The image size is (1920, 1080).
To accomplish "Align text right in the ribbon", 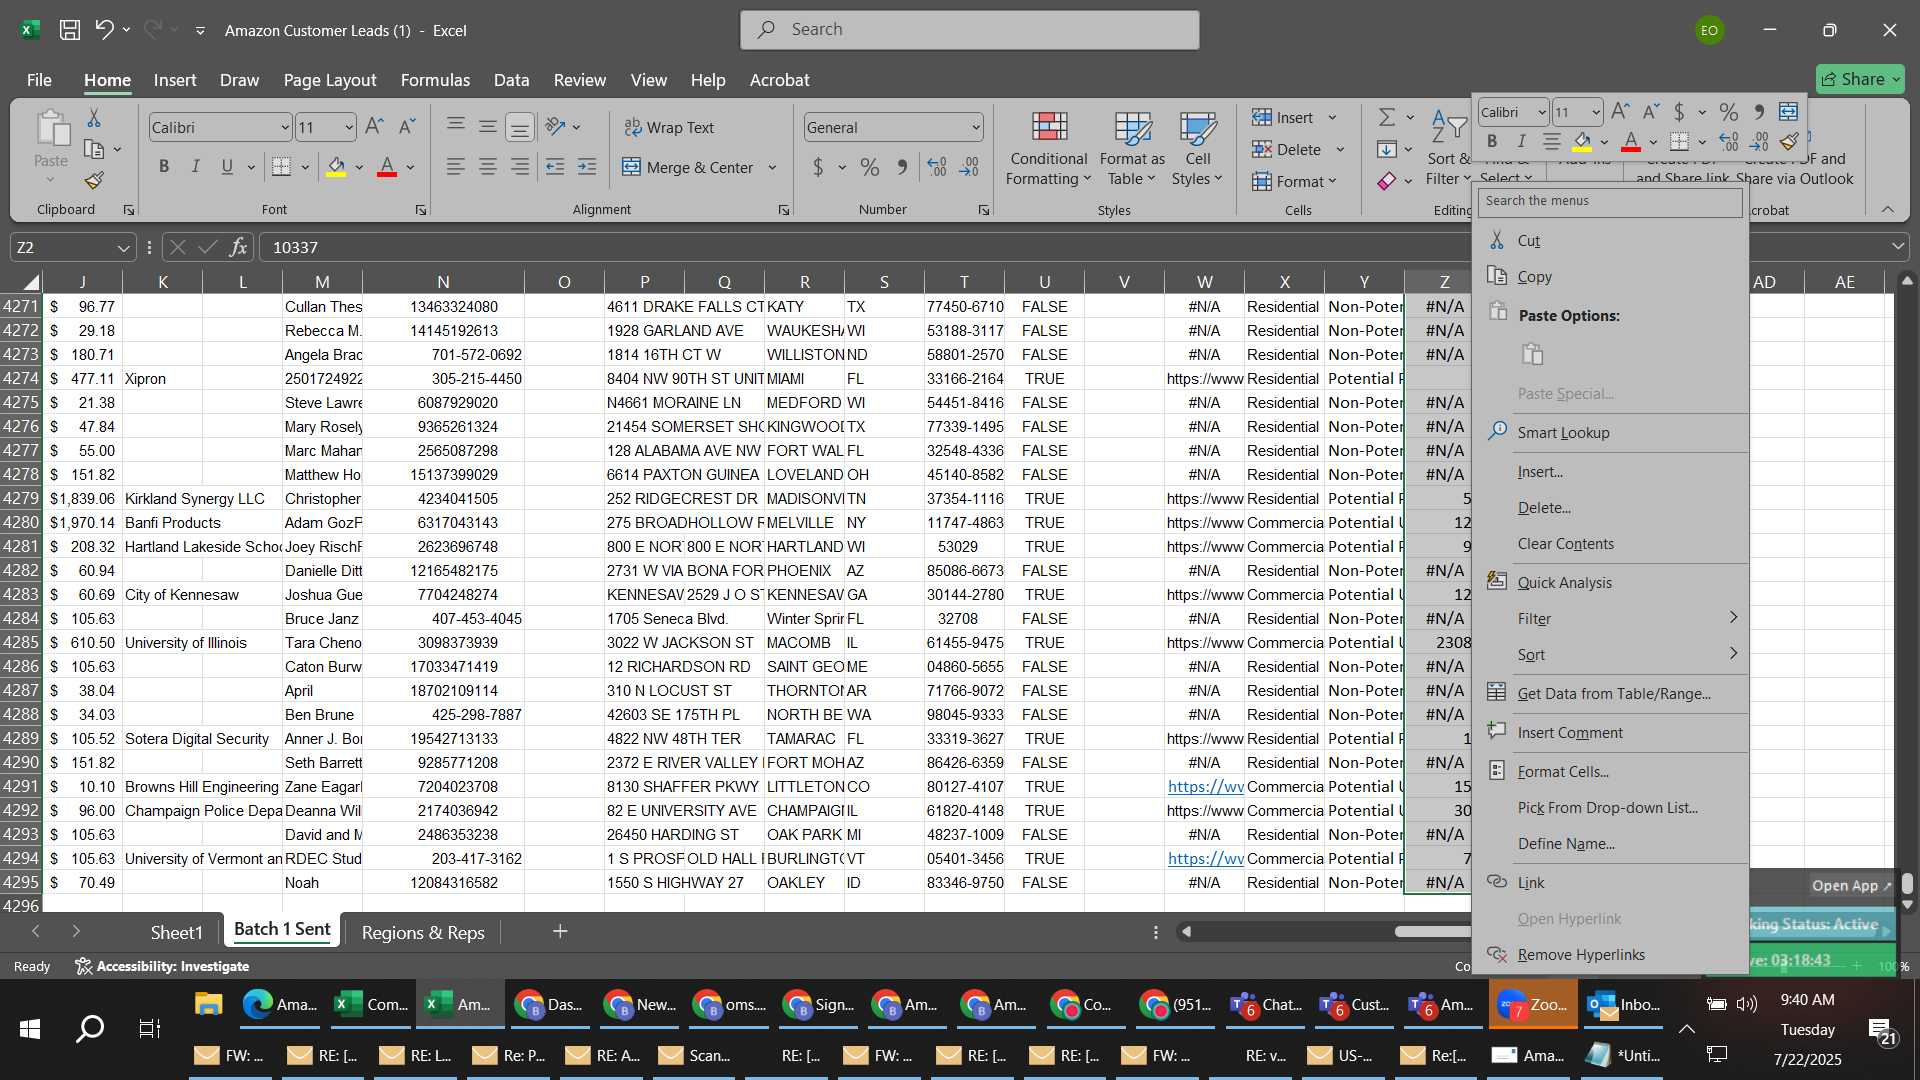I will click(x=519, y=167).
